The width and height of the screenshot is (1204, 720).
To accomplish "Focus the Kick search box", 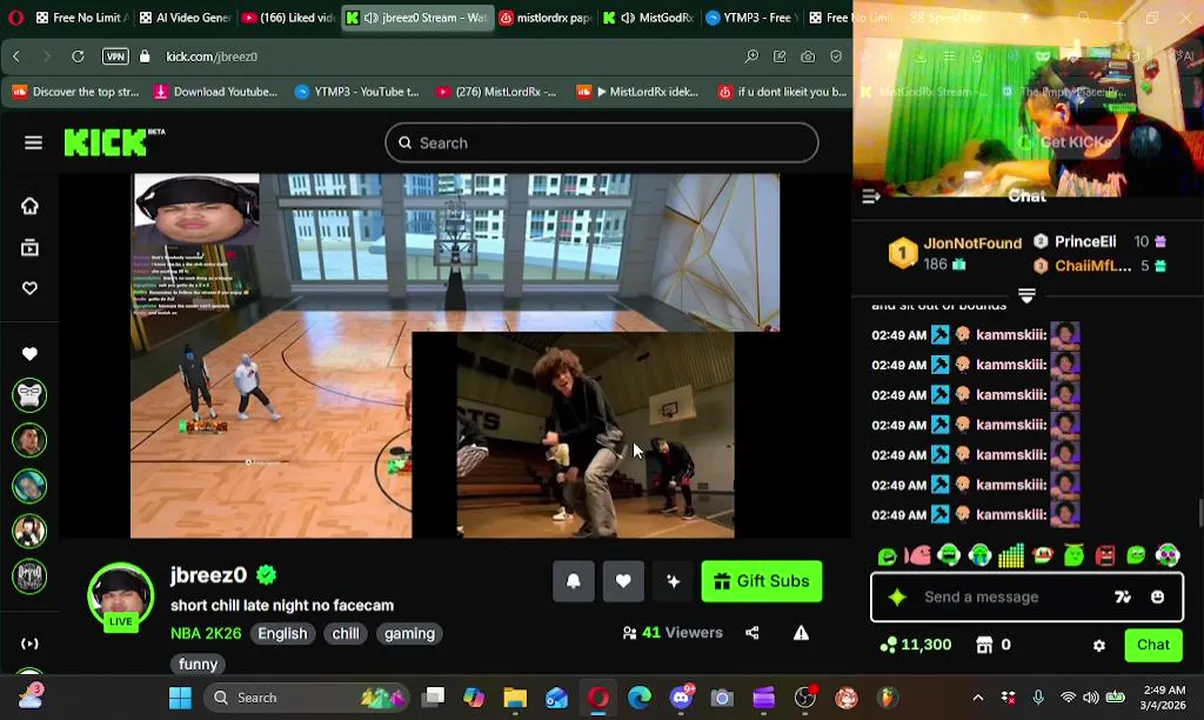I will click(602, 143).
